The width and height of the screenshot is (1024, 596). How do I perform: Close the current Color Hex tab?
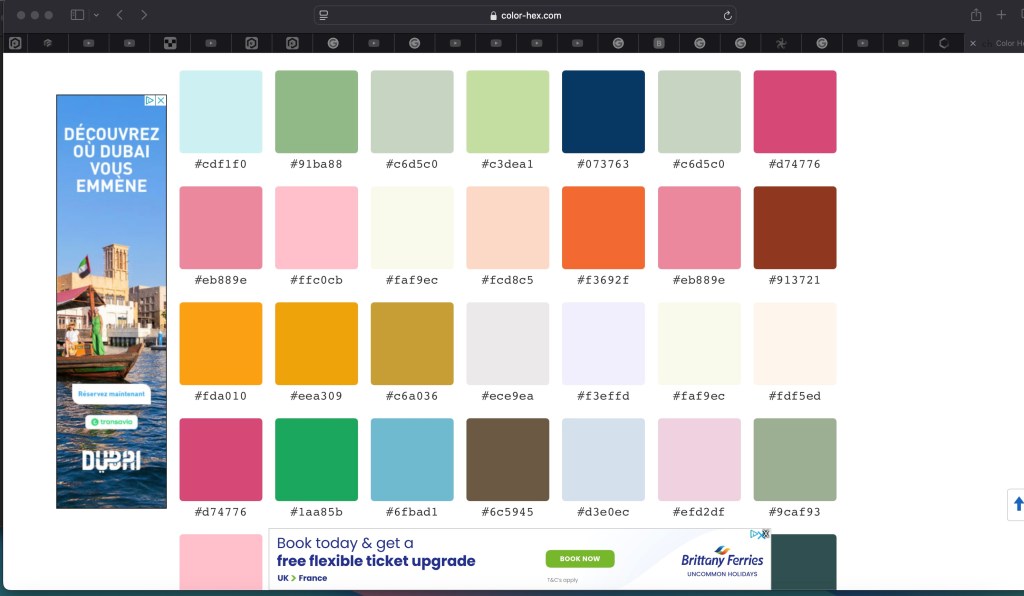coord(973,43)
